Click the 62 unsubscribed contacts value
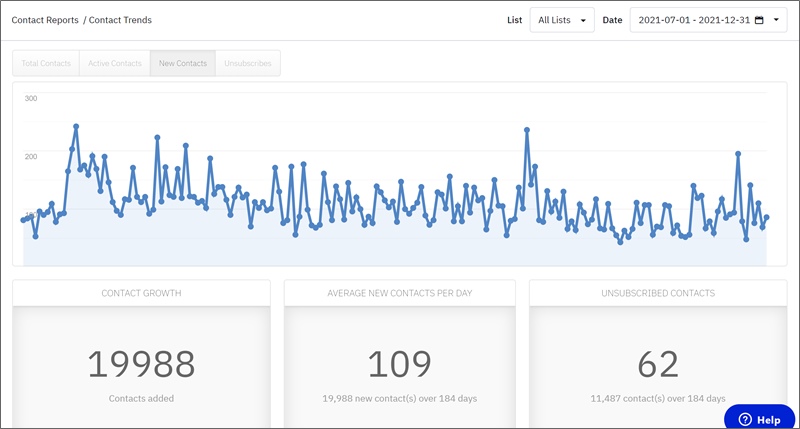This screenshot has height=429, width=800. point(658,364)
